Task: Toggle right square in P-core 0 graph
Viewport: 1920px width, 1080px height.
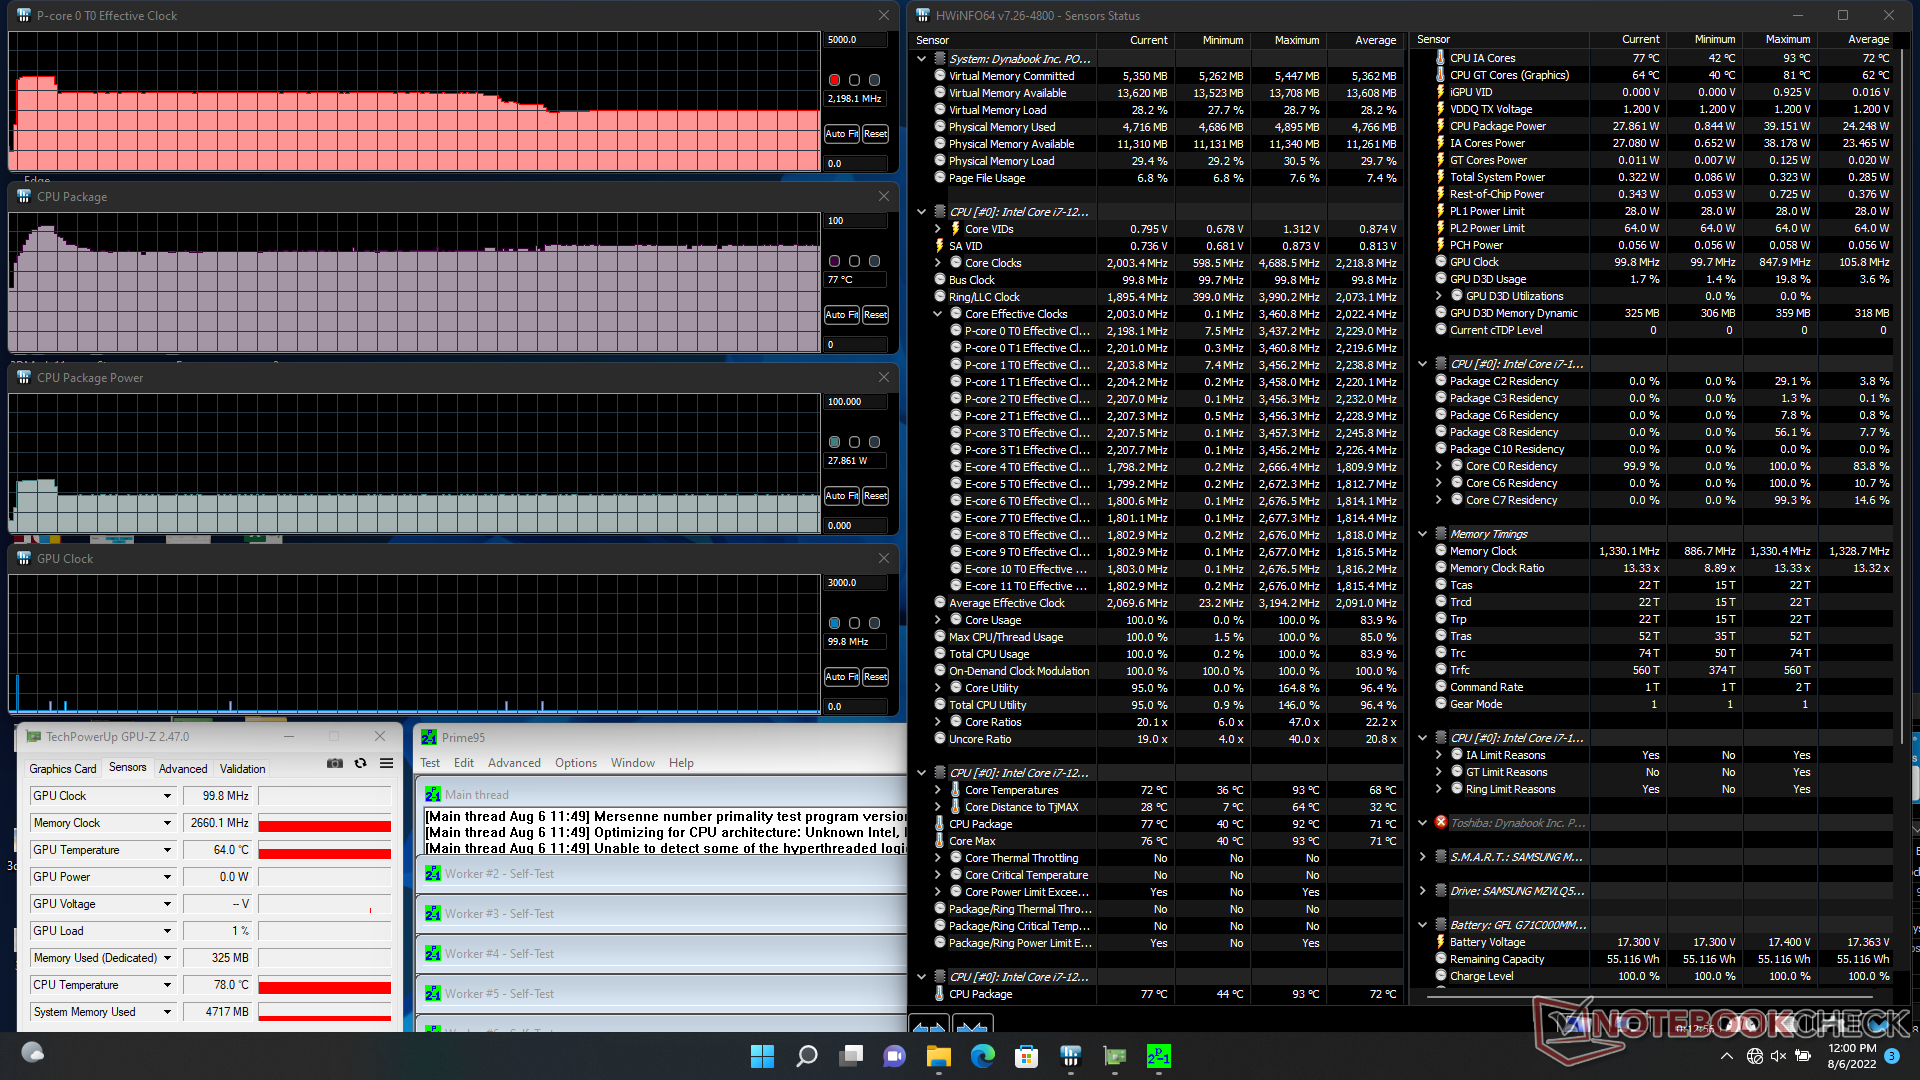Action: (x=874, y=80)
